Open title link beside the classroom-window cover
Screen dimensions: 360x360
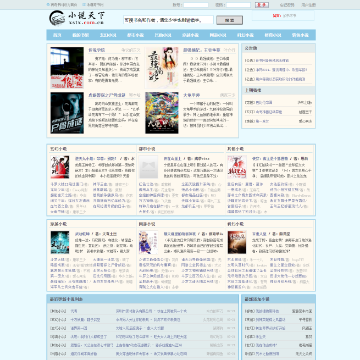tap(97, 50)
